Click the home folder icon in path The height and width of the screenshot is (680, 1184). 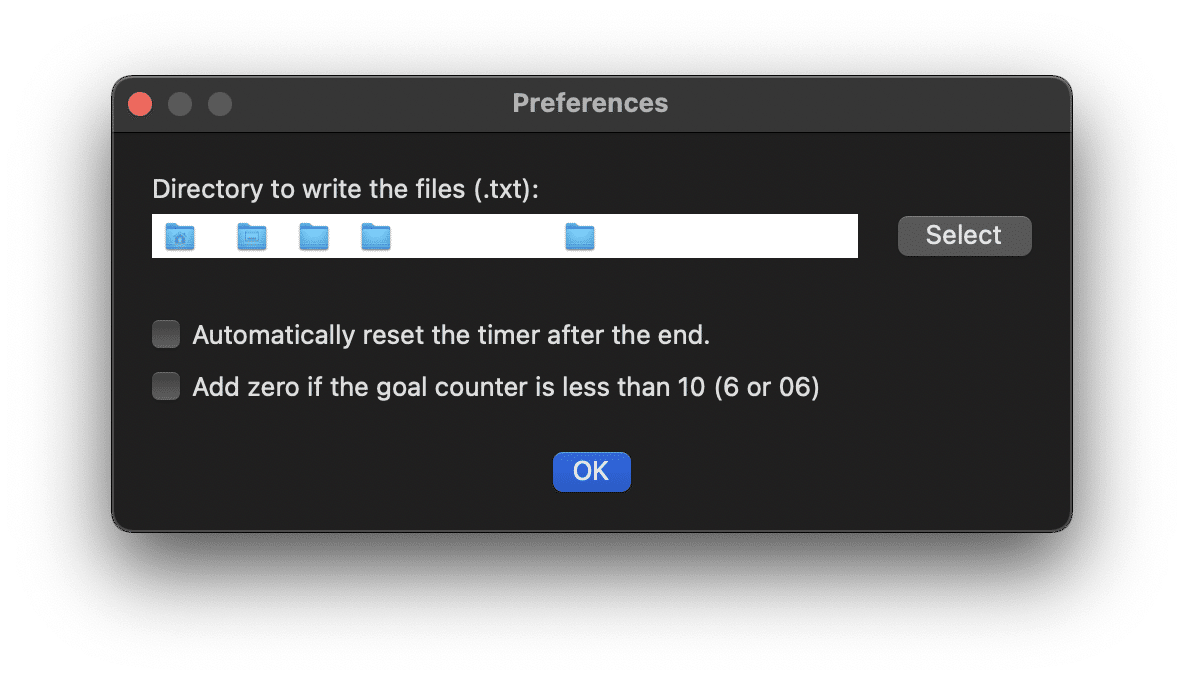pos(179,237)
